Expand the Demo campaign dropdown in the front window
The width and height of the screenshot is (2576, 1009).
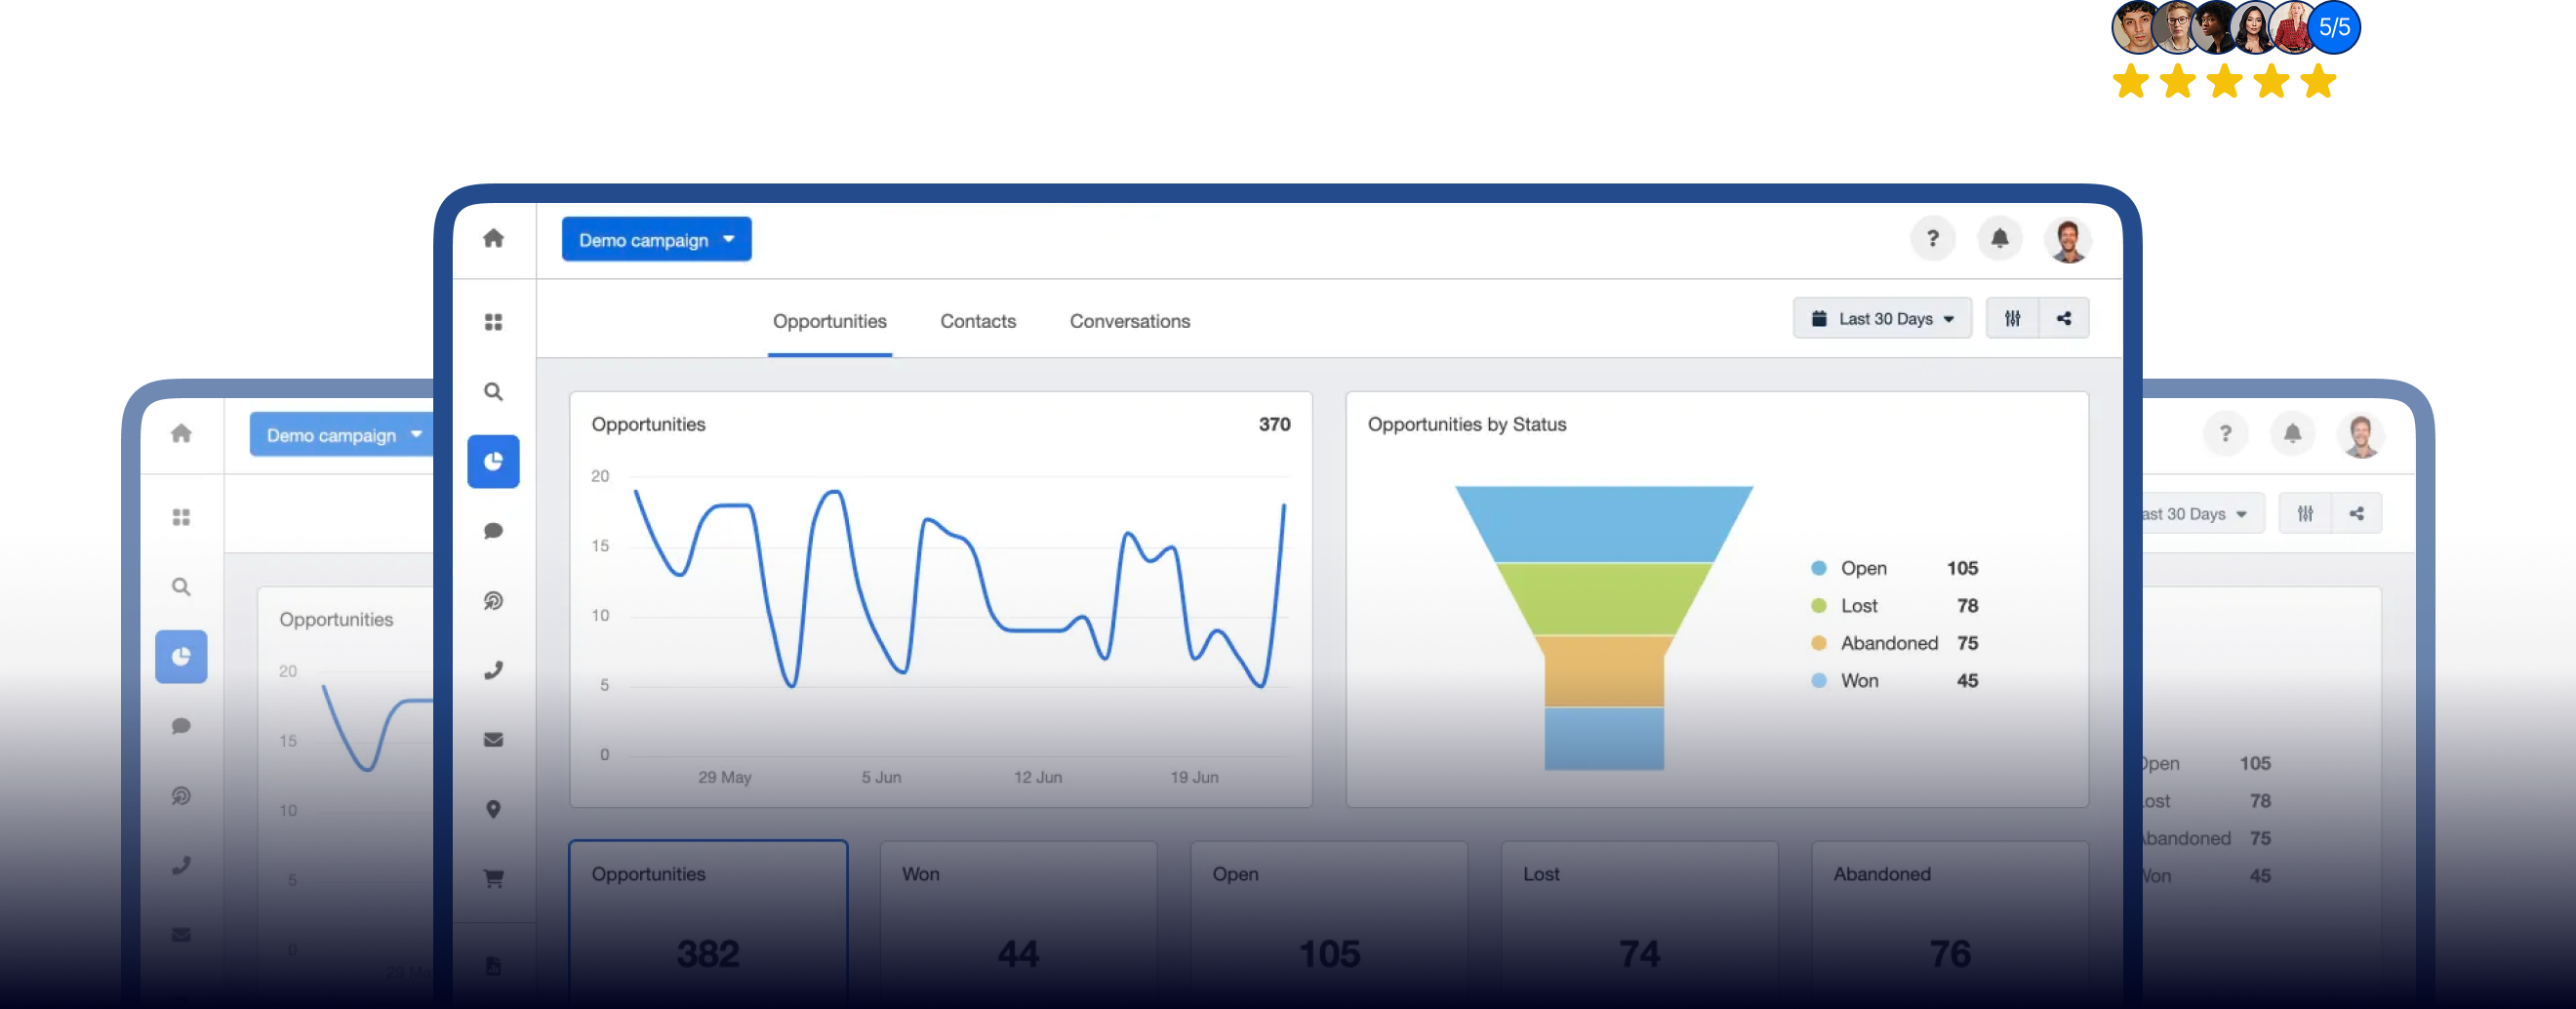coord(656,239)
